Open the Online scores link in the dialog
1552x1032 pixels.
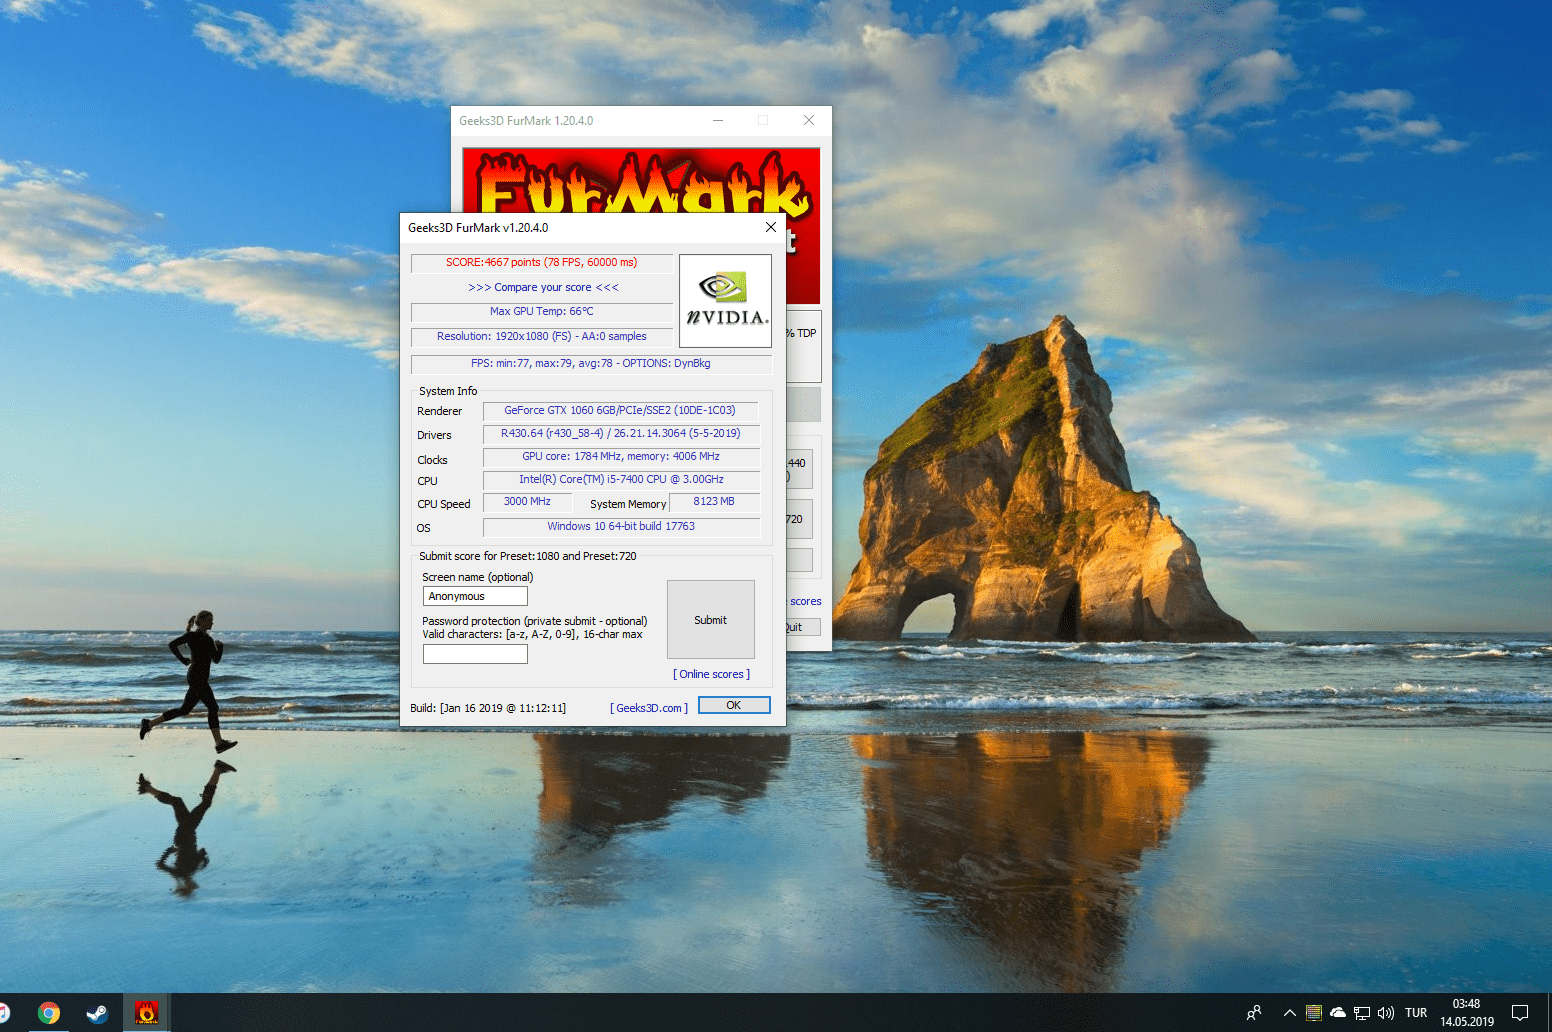(x=711, y=674)
